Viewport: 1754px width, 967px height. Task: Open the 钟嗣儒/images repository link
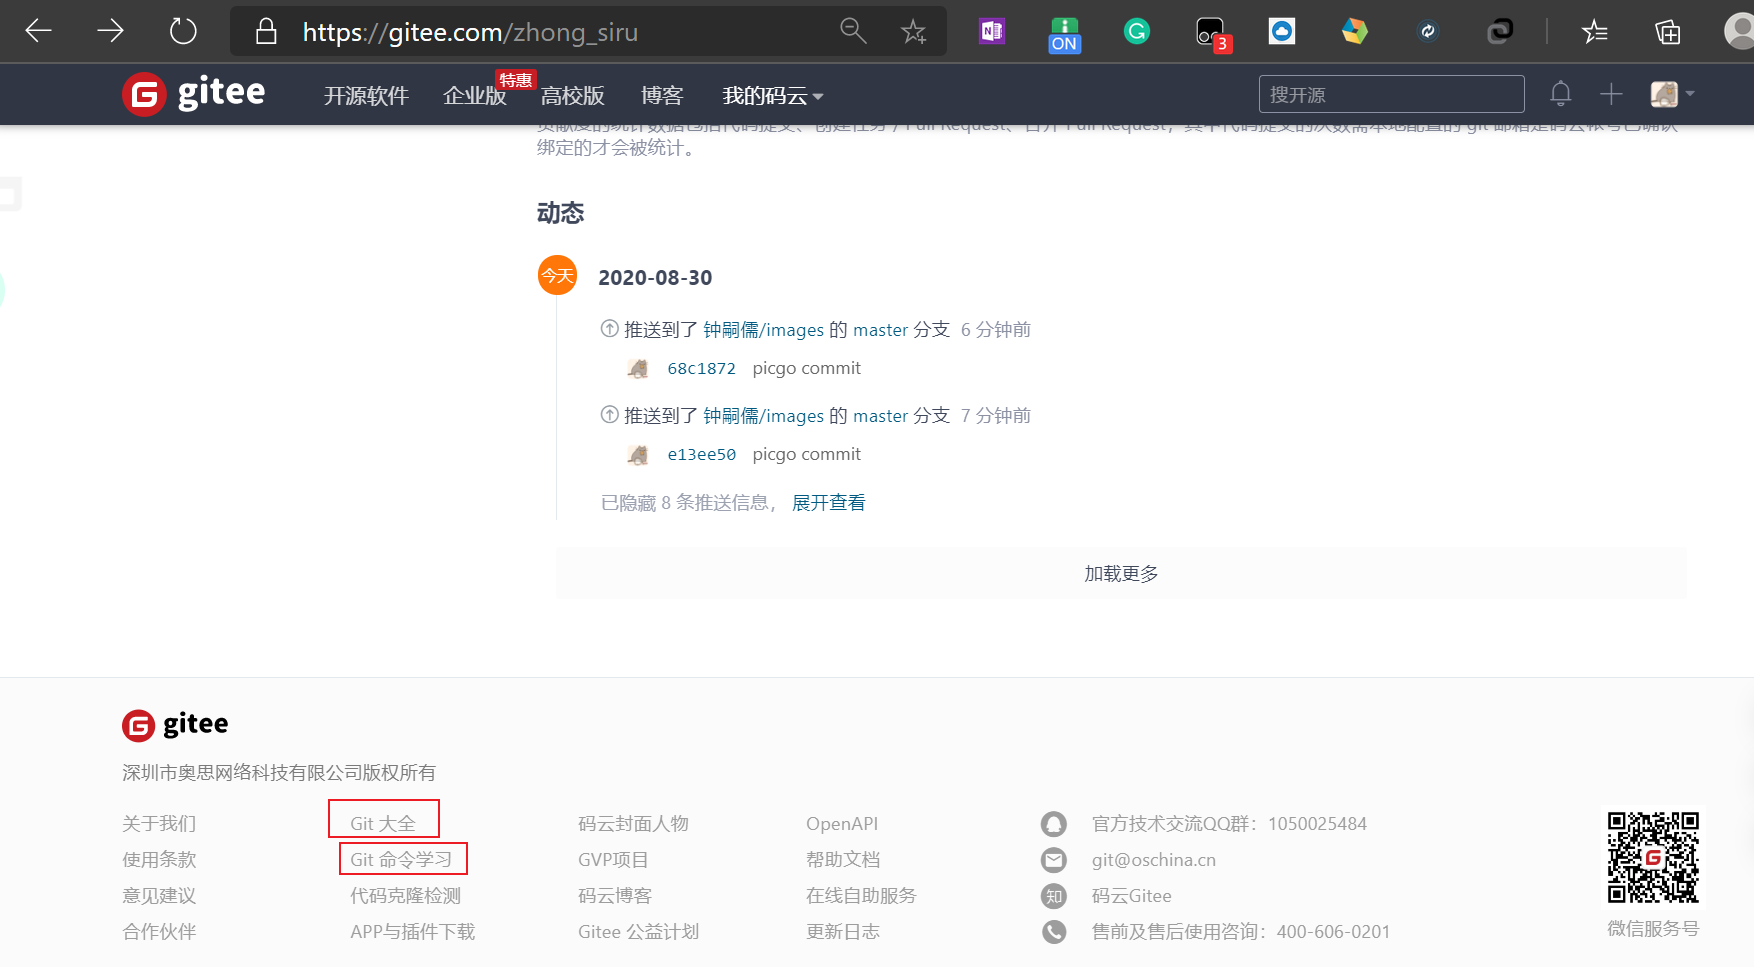763,329
